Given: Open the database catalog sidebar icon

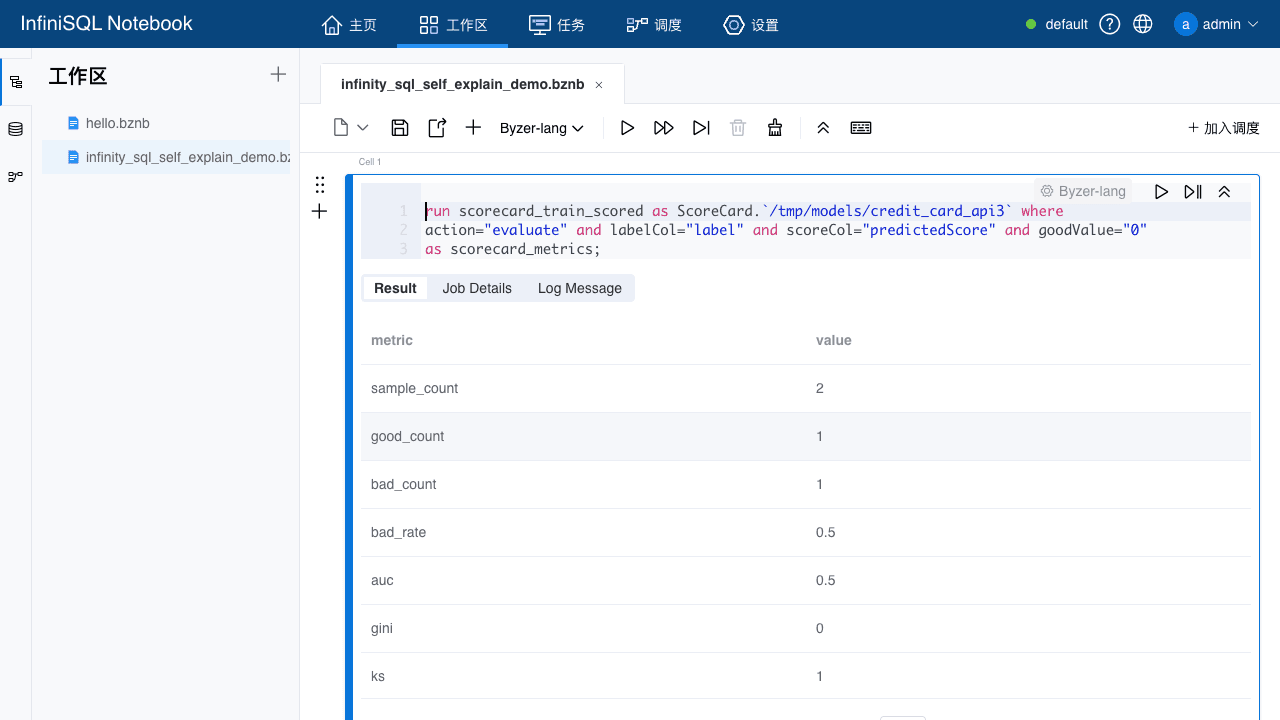Looking at the screenshot, I should [x=15, y=129].
